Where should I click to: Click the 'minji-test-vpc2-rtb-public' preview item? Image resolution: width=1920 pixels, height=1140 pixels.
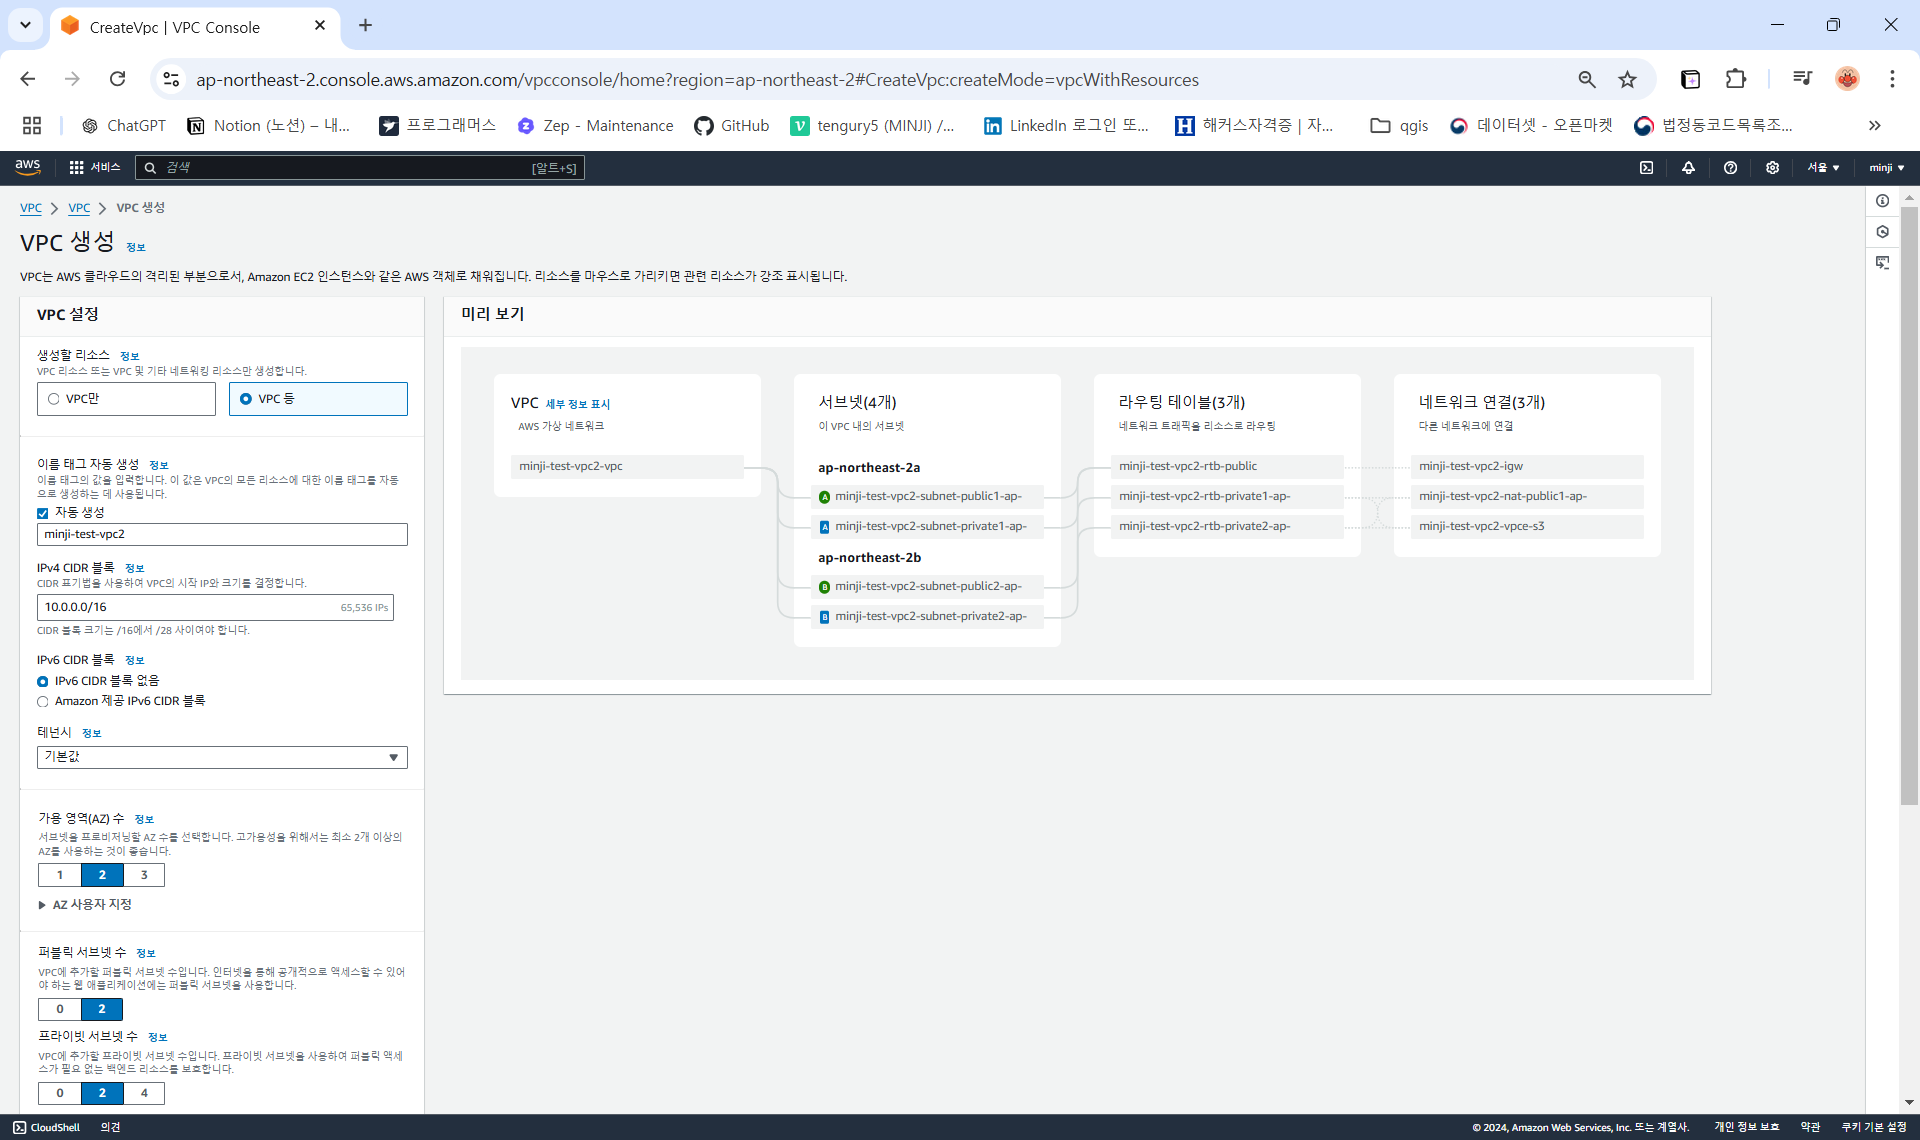tap(1228, 466)
